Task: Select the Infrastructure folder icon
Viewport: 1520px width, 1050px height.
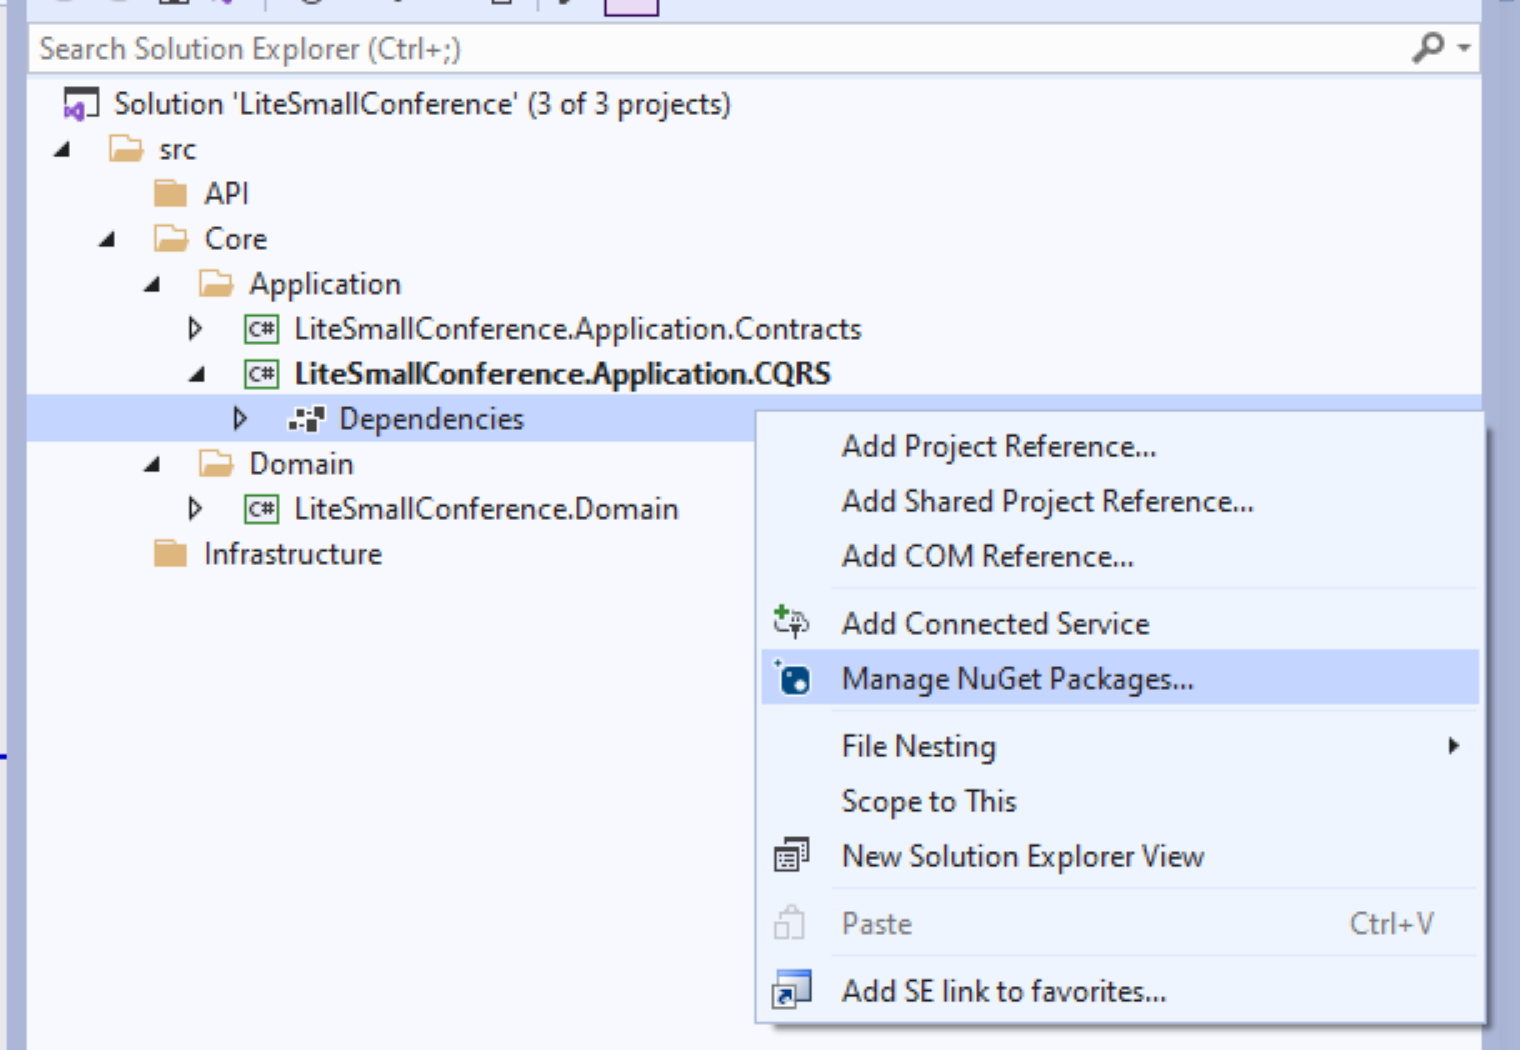Action: 171,554
